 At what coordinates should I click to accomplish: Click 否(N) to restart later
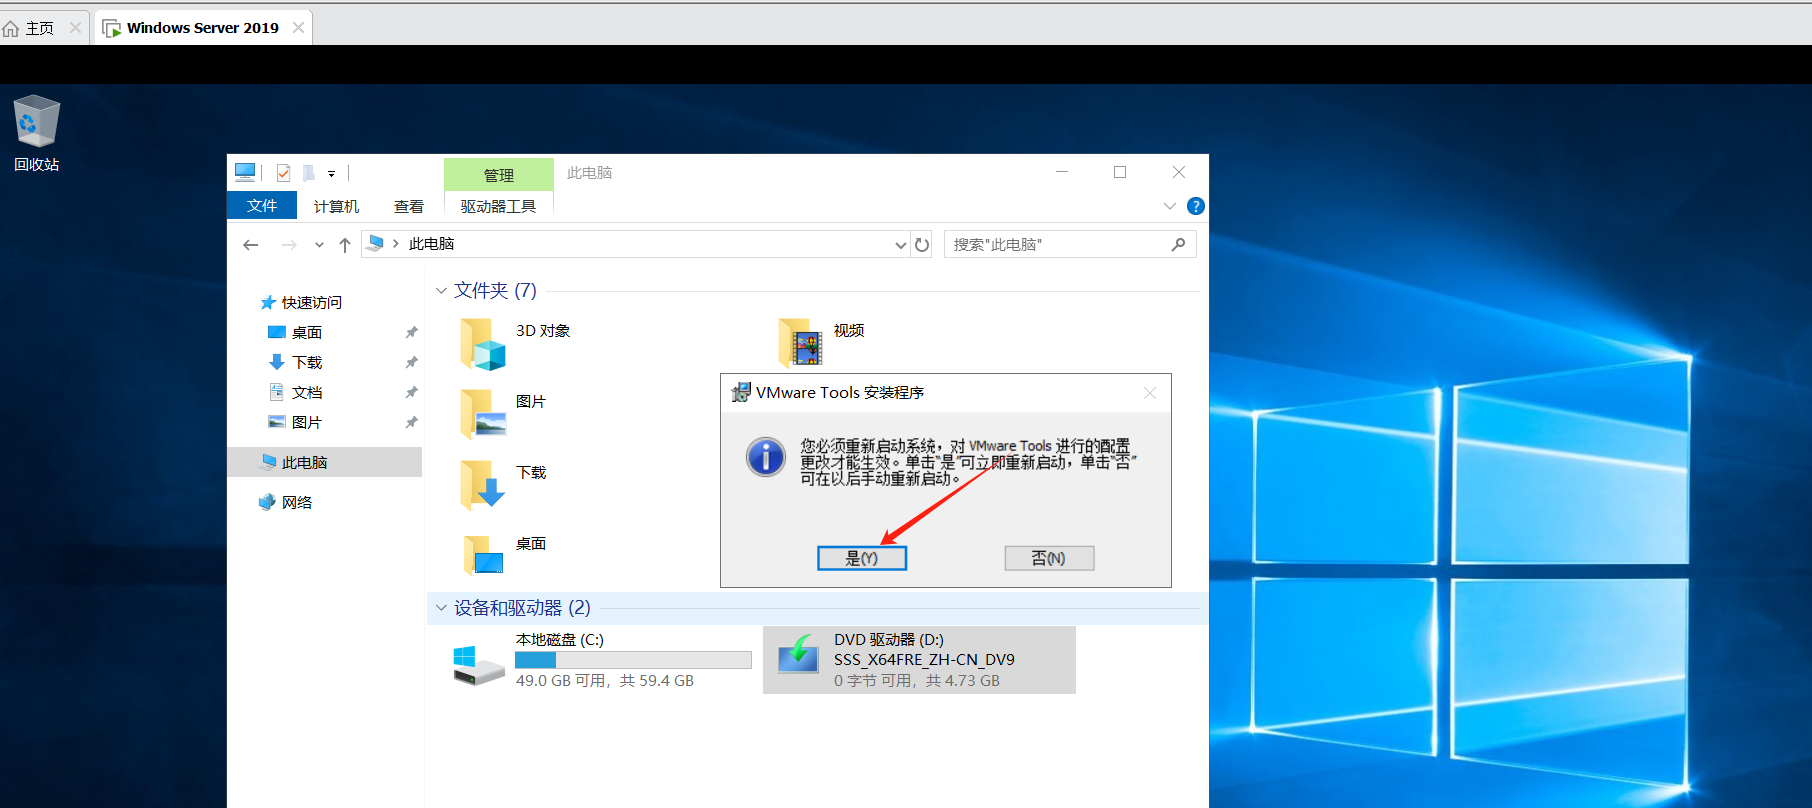(x=1049, y=558)
